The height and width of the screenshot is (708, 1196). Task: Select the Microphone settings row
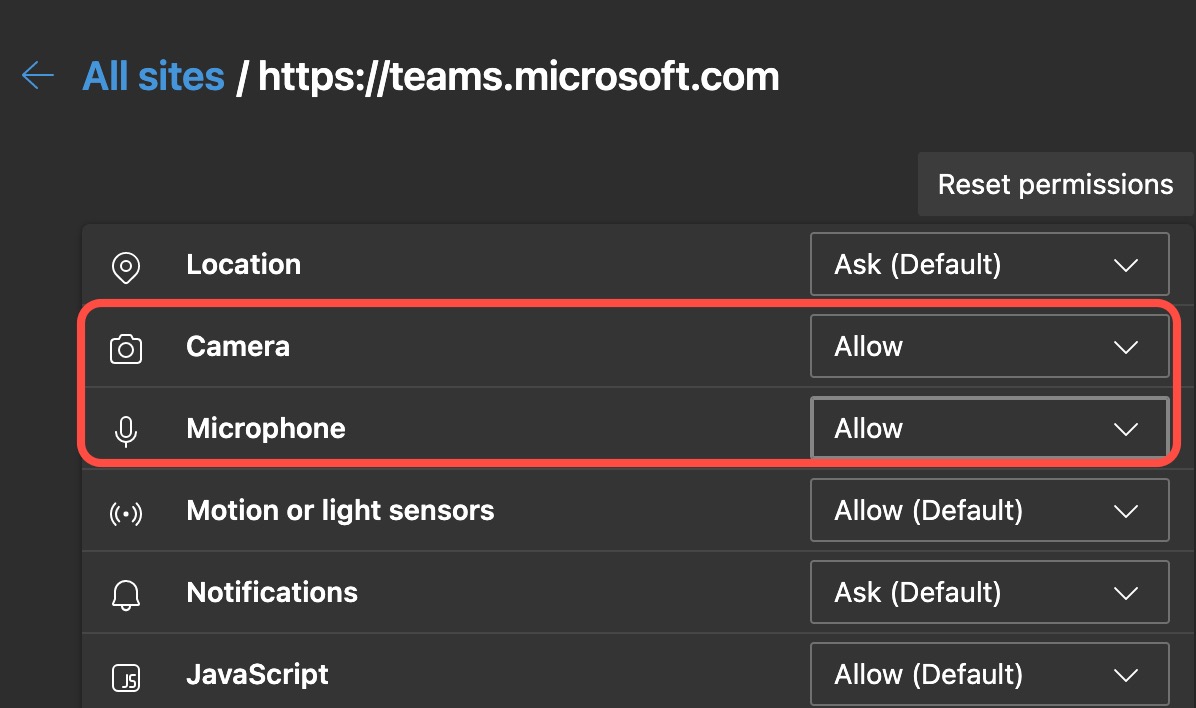450,428
